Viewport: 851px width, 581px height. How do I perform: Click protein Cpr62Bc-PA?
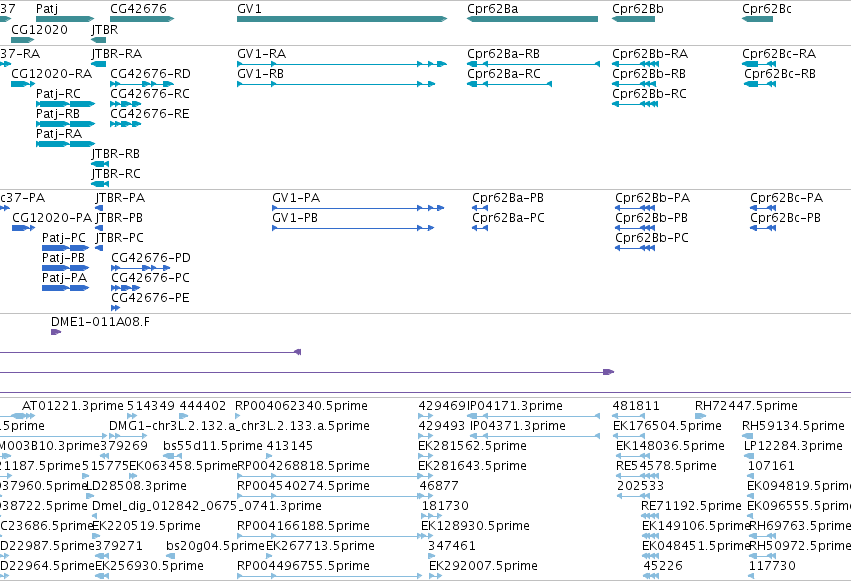click(763, 208)
